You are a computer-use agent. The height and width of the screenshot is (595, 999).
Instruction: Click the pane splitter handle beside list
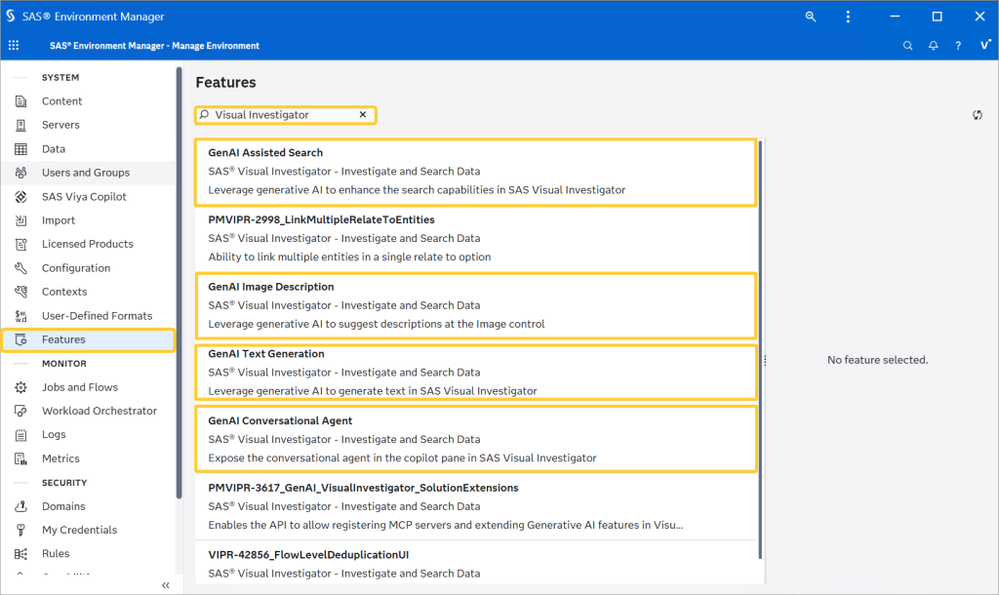765,361
